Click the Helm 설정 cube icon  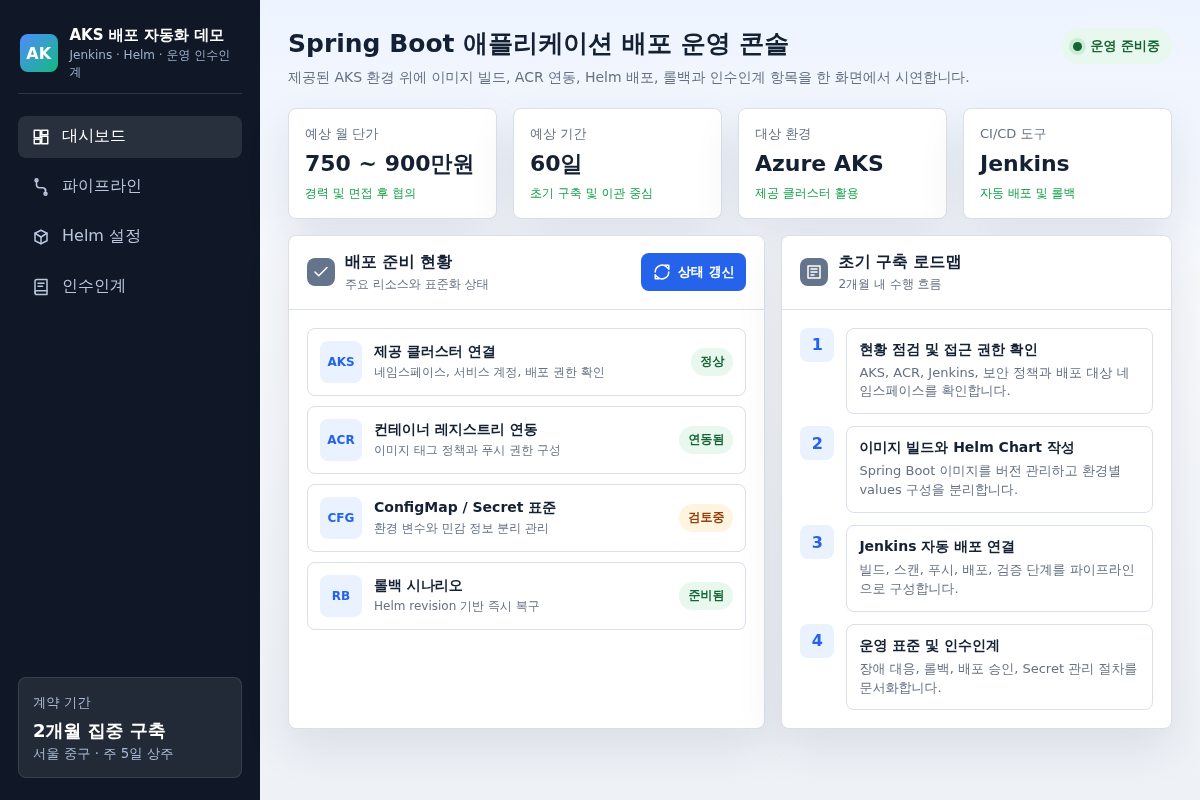41,237
